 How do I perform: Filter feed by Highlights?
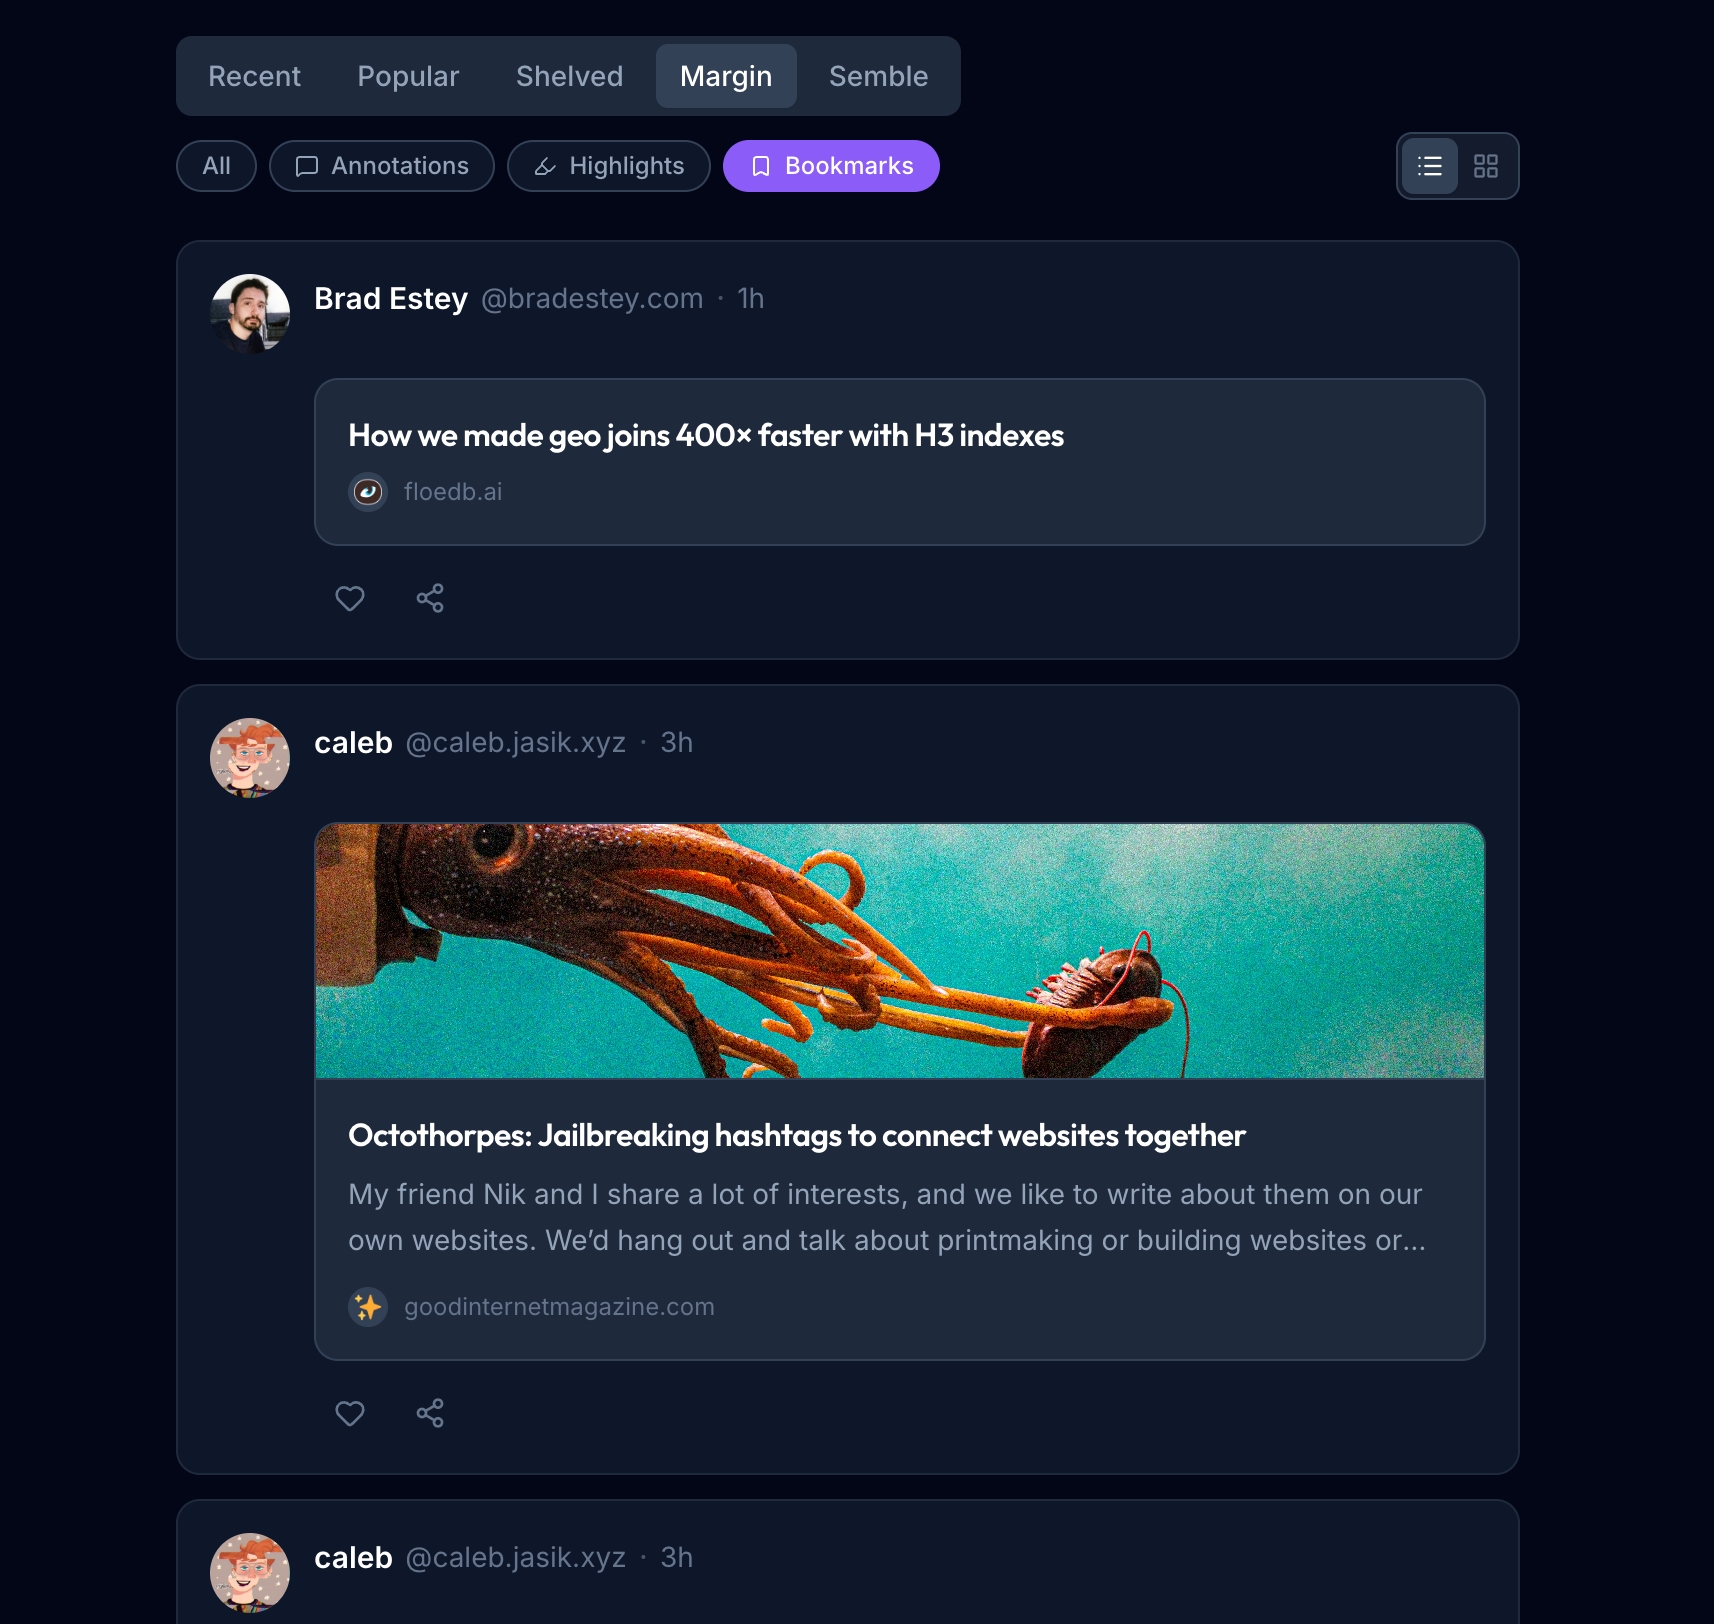[x=608, y=166]
